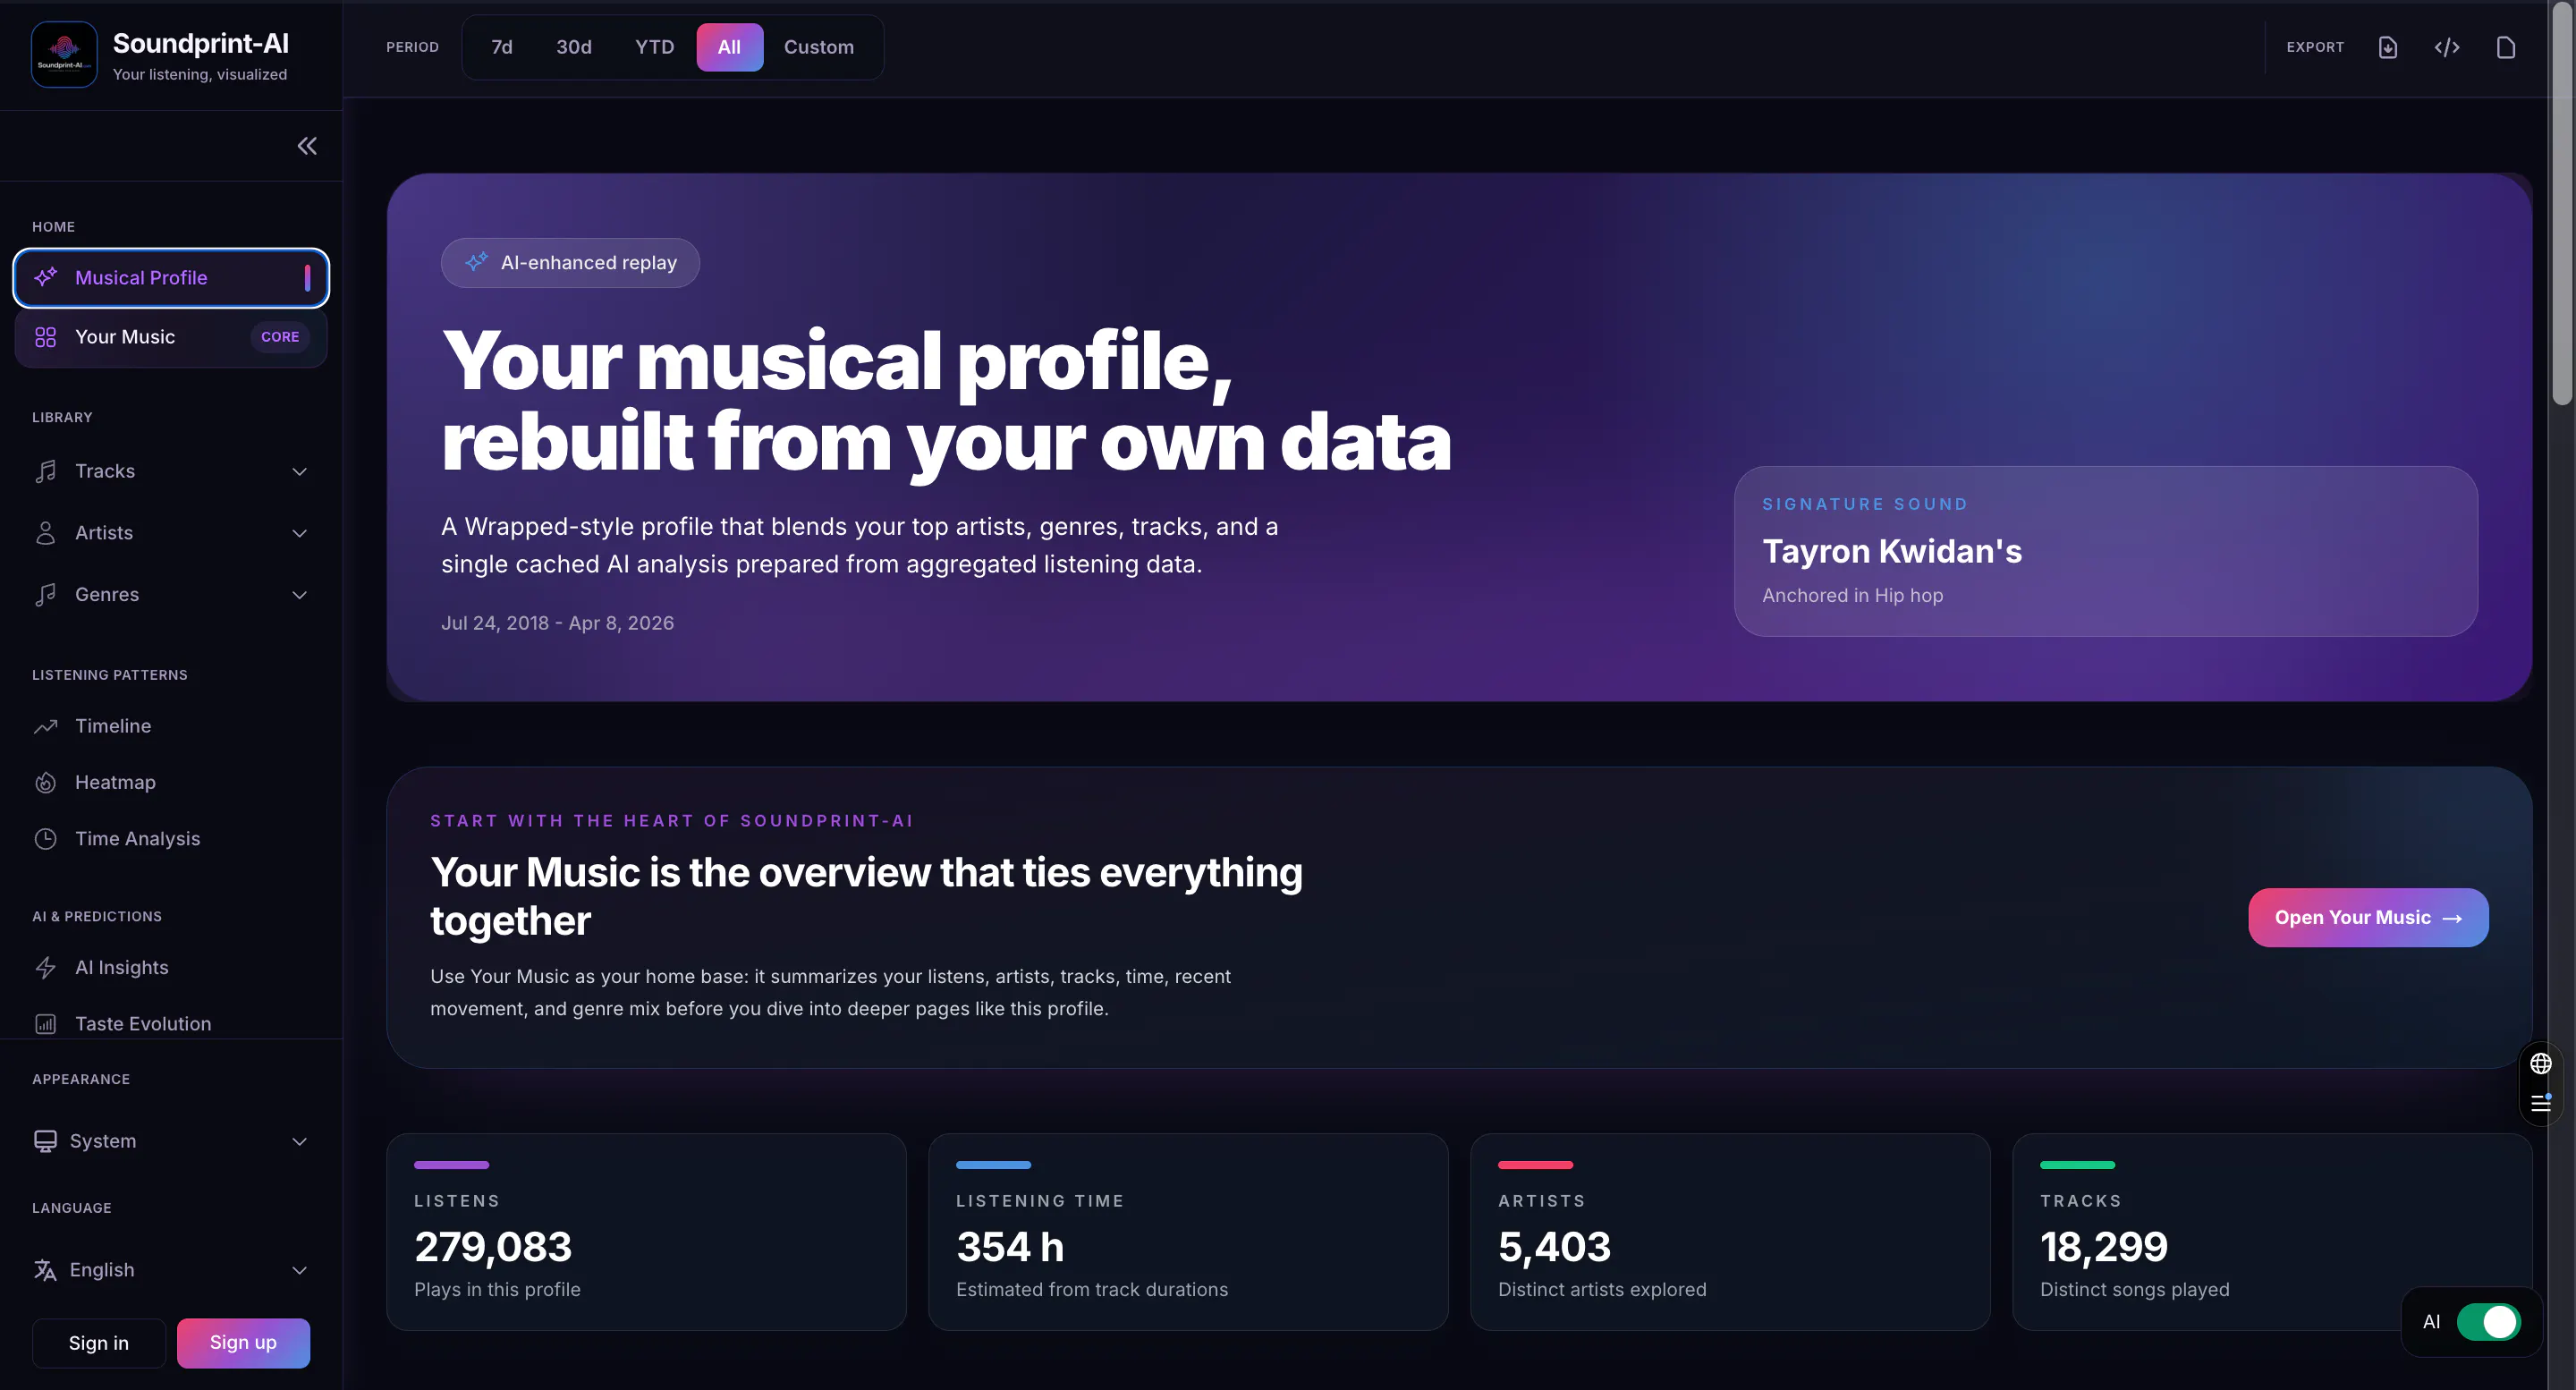Screen dimensions: 2576x1390
Task: Click the AI-enhanced replay badge
Action: pyautogui.click(x=570, y=263)
